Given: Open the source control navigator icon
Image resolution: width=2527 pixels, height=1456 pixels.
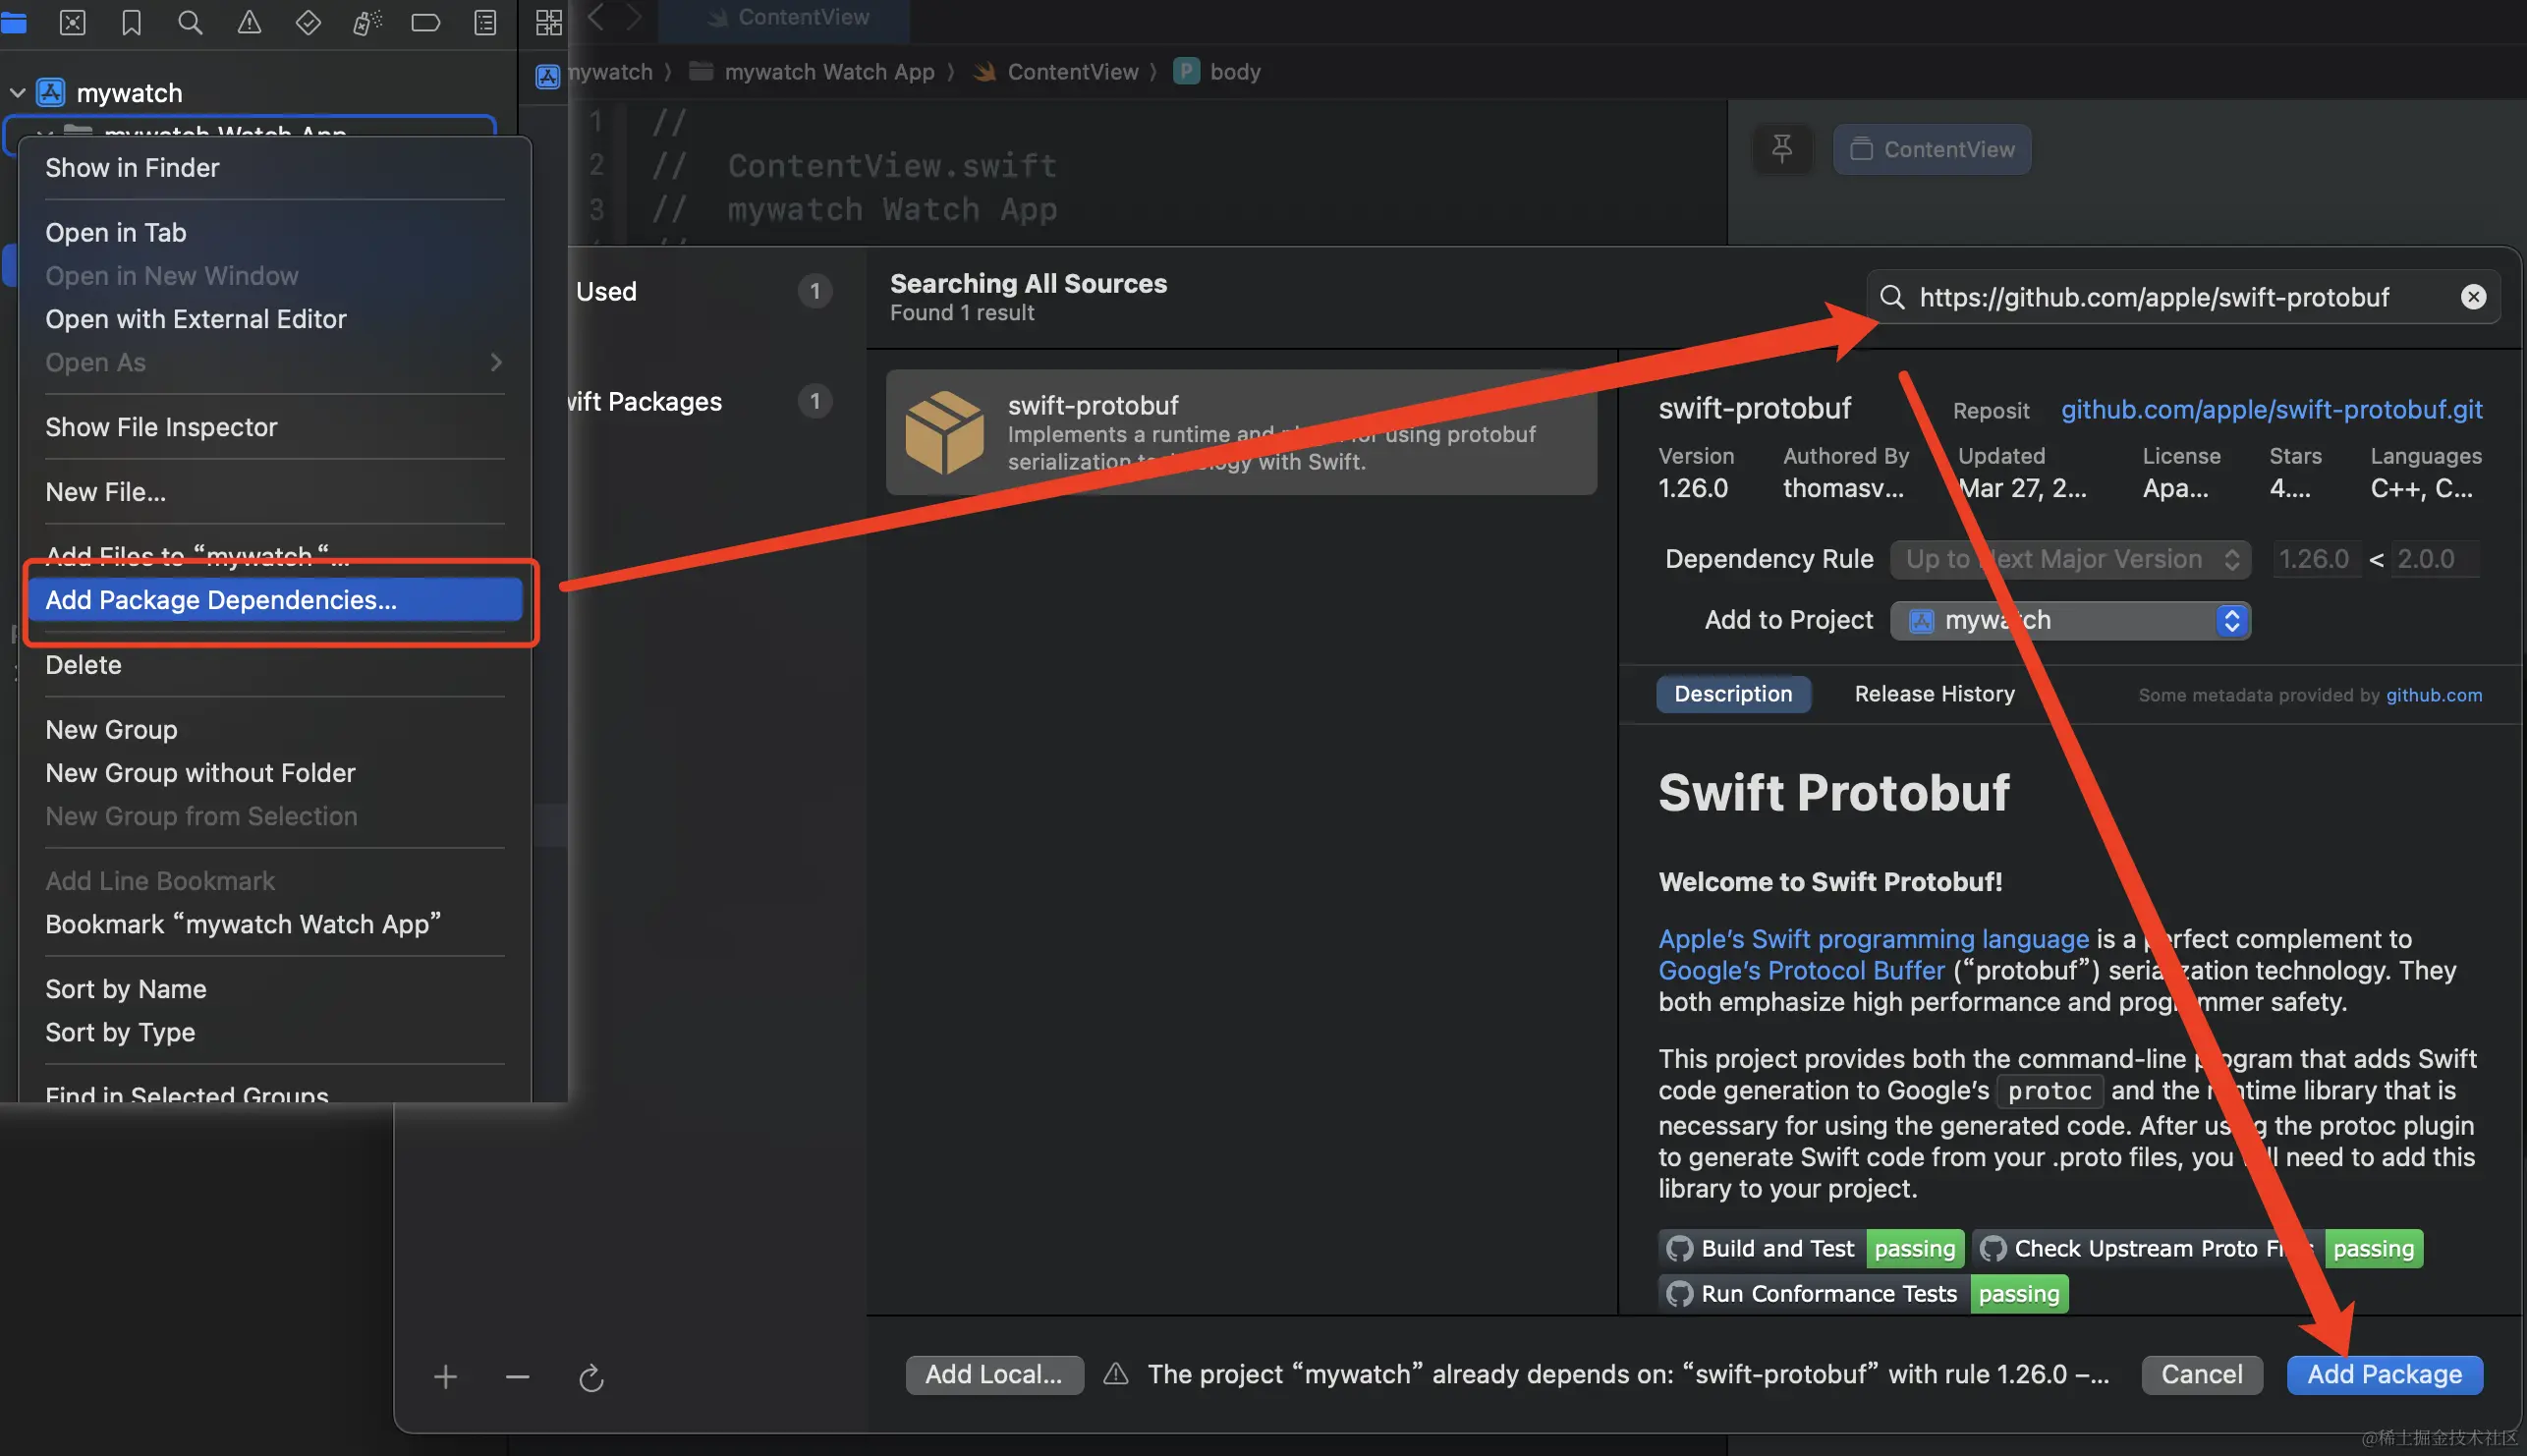Looking at the screenshot, I should [72, 22].
